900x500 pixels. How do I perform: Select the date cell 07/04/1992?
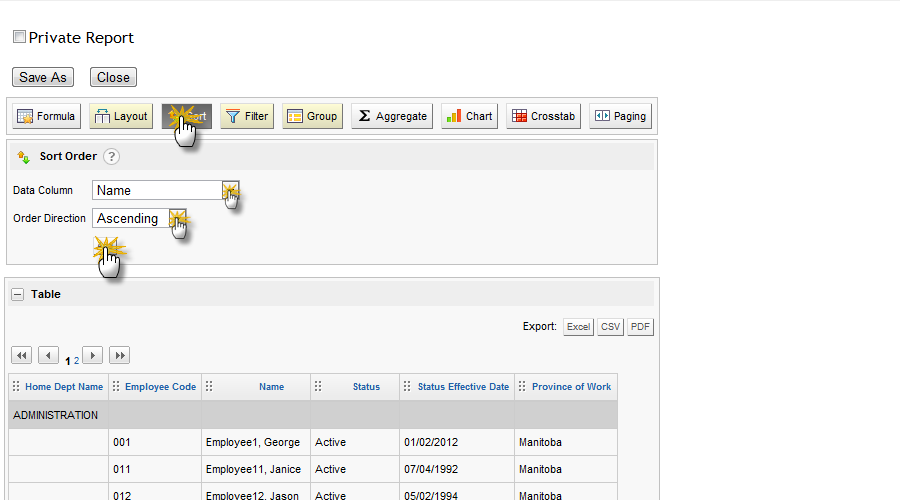(457, 469)
